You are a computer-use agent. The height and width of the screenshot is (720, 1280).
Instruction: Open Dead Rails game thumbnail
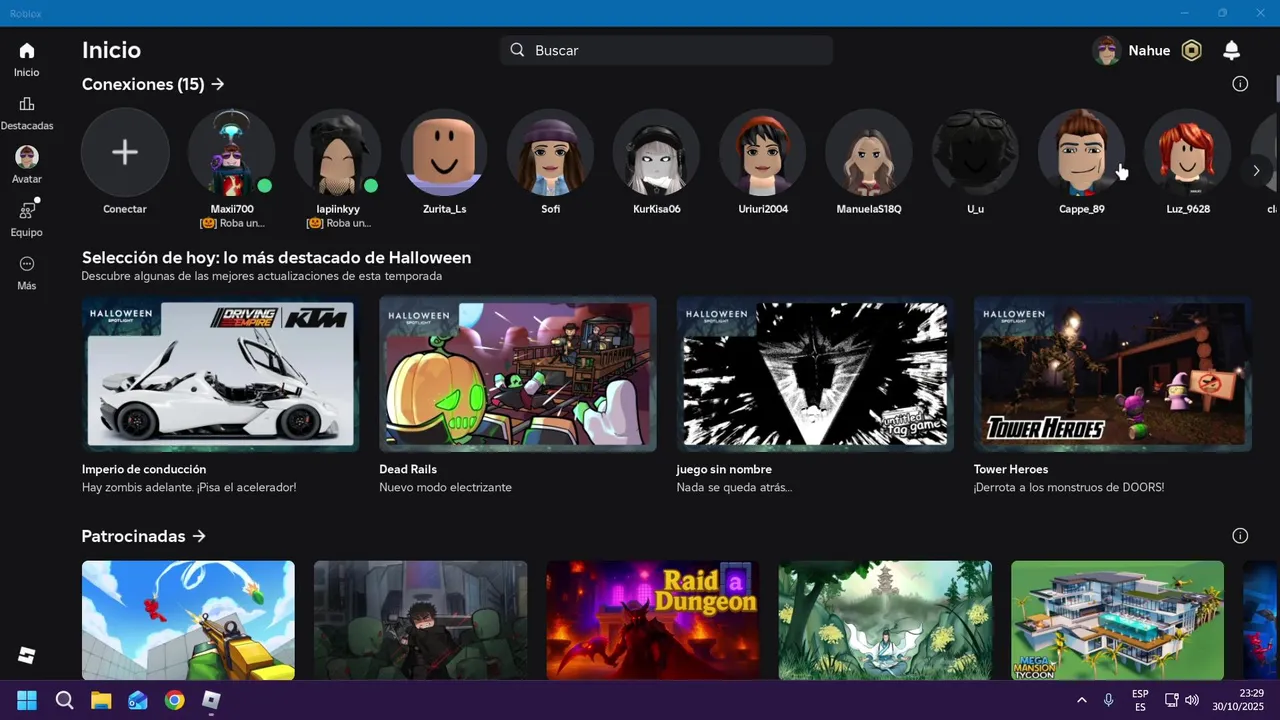click(x=517, y=374)
